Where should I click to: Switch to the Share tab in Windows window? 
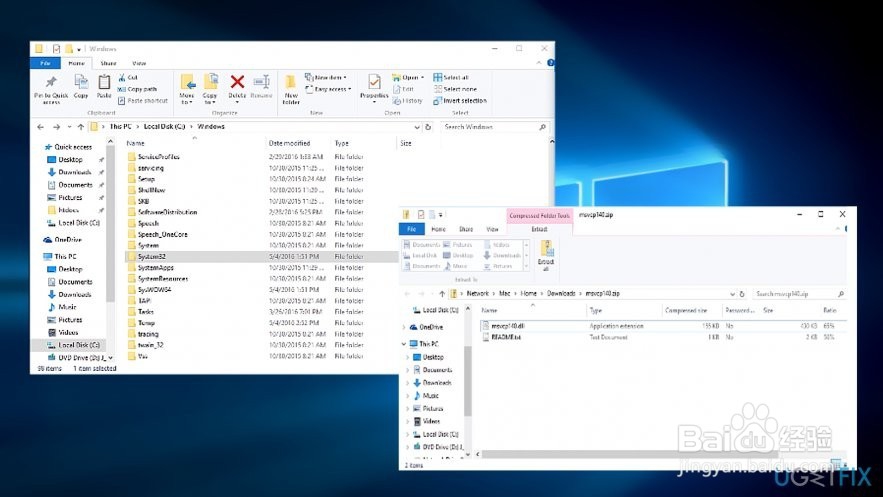(x=108, y=63)
